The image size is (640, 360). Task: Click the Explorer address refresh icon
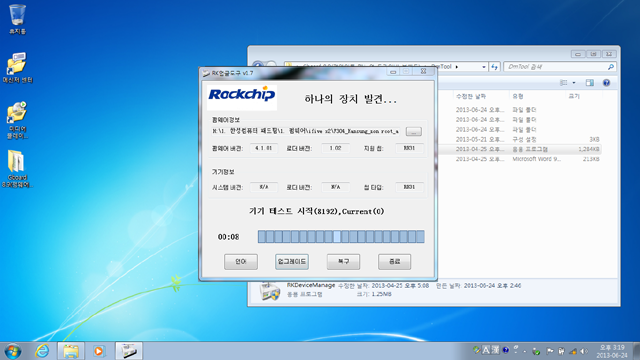point(494,67)
